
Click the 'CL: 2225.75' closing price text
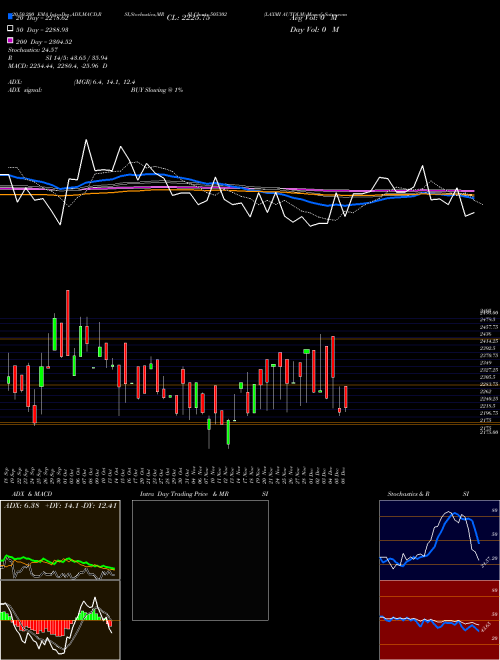pos(188,18)
